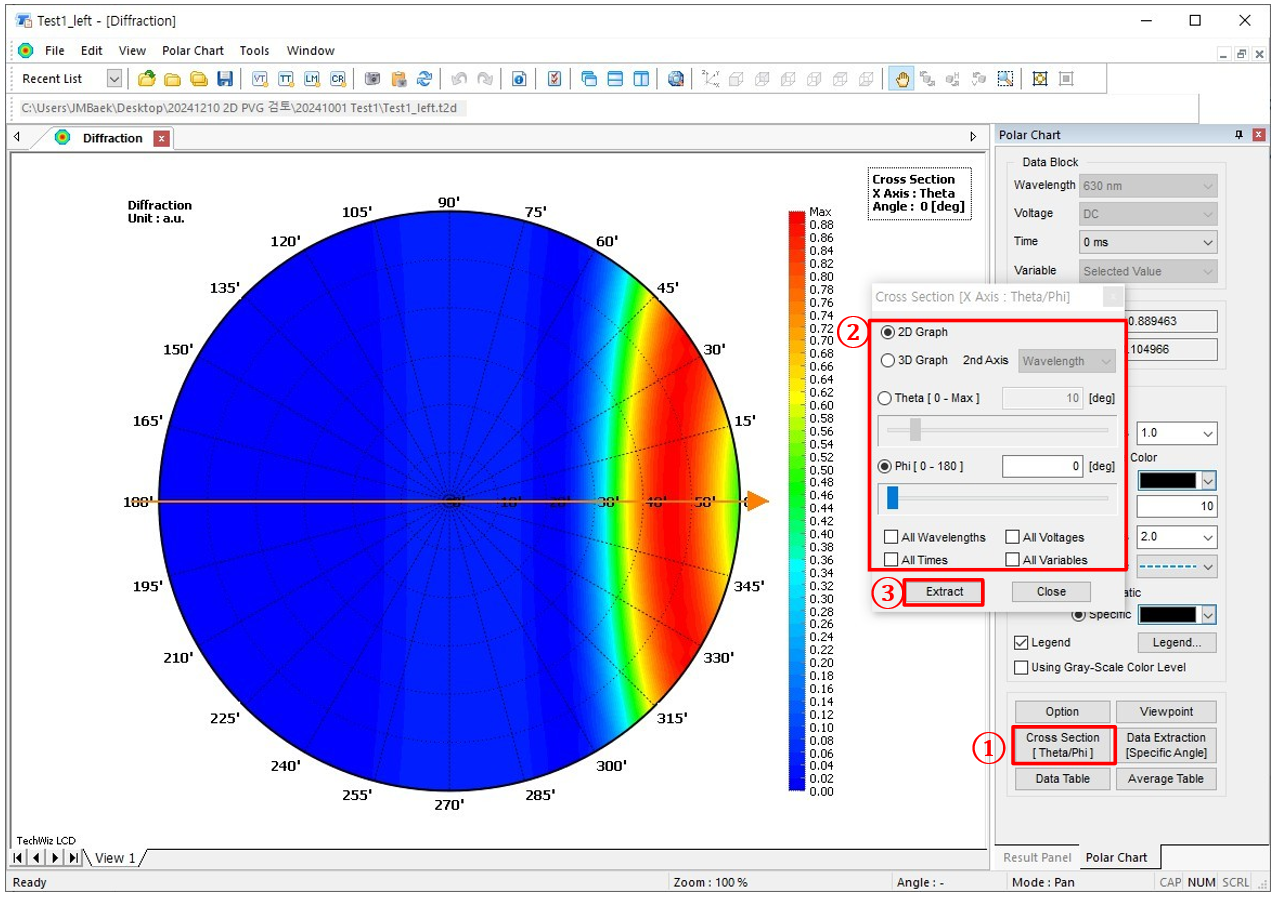Toggle Using Gray-Scale Color Level checkbox
Viewport: 1276px width, 897px height.
point(1021,668)
